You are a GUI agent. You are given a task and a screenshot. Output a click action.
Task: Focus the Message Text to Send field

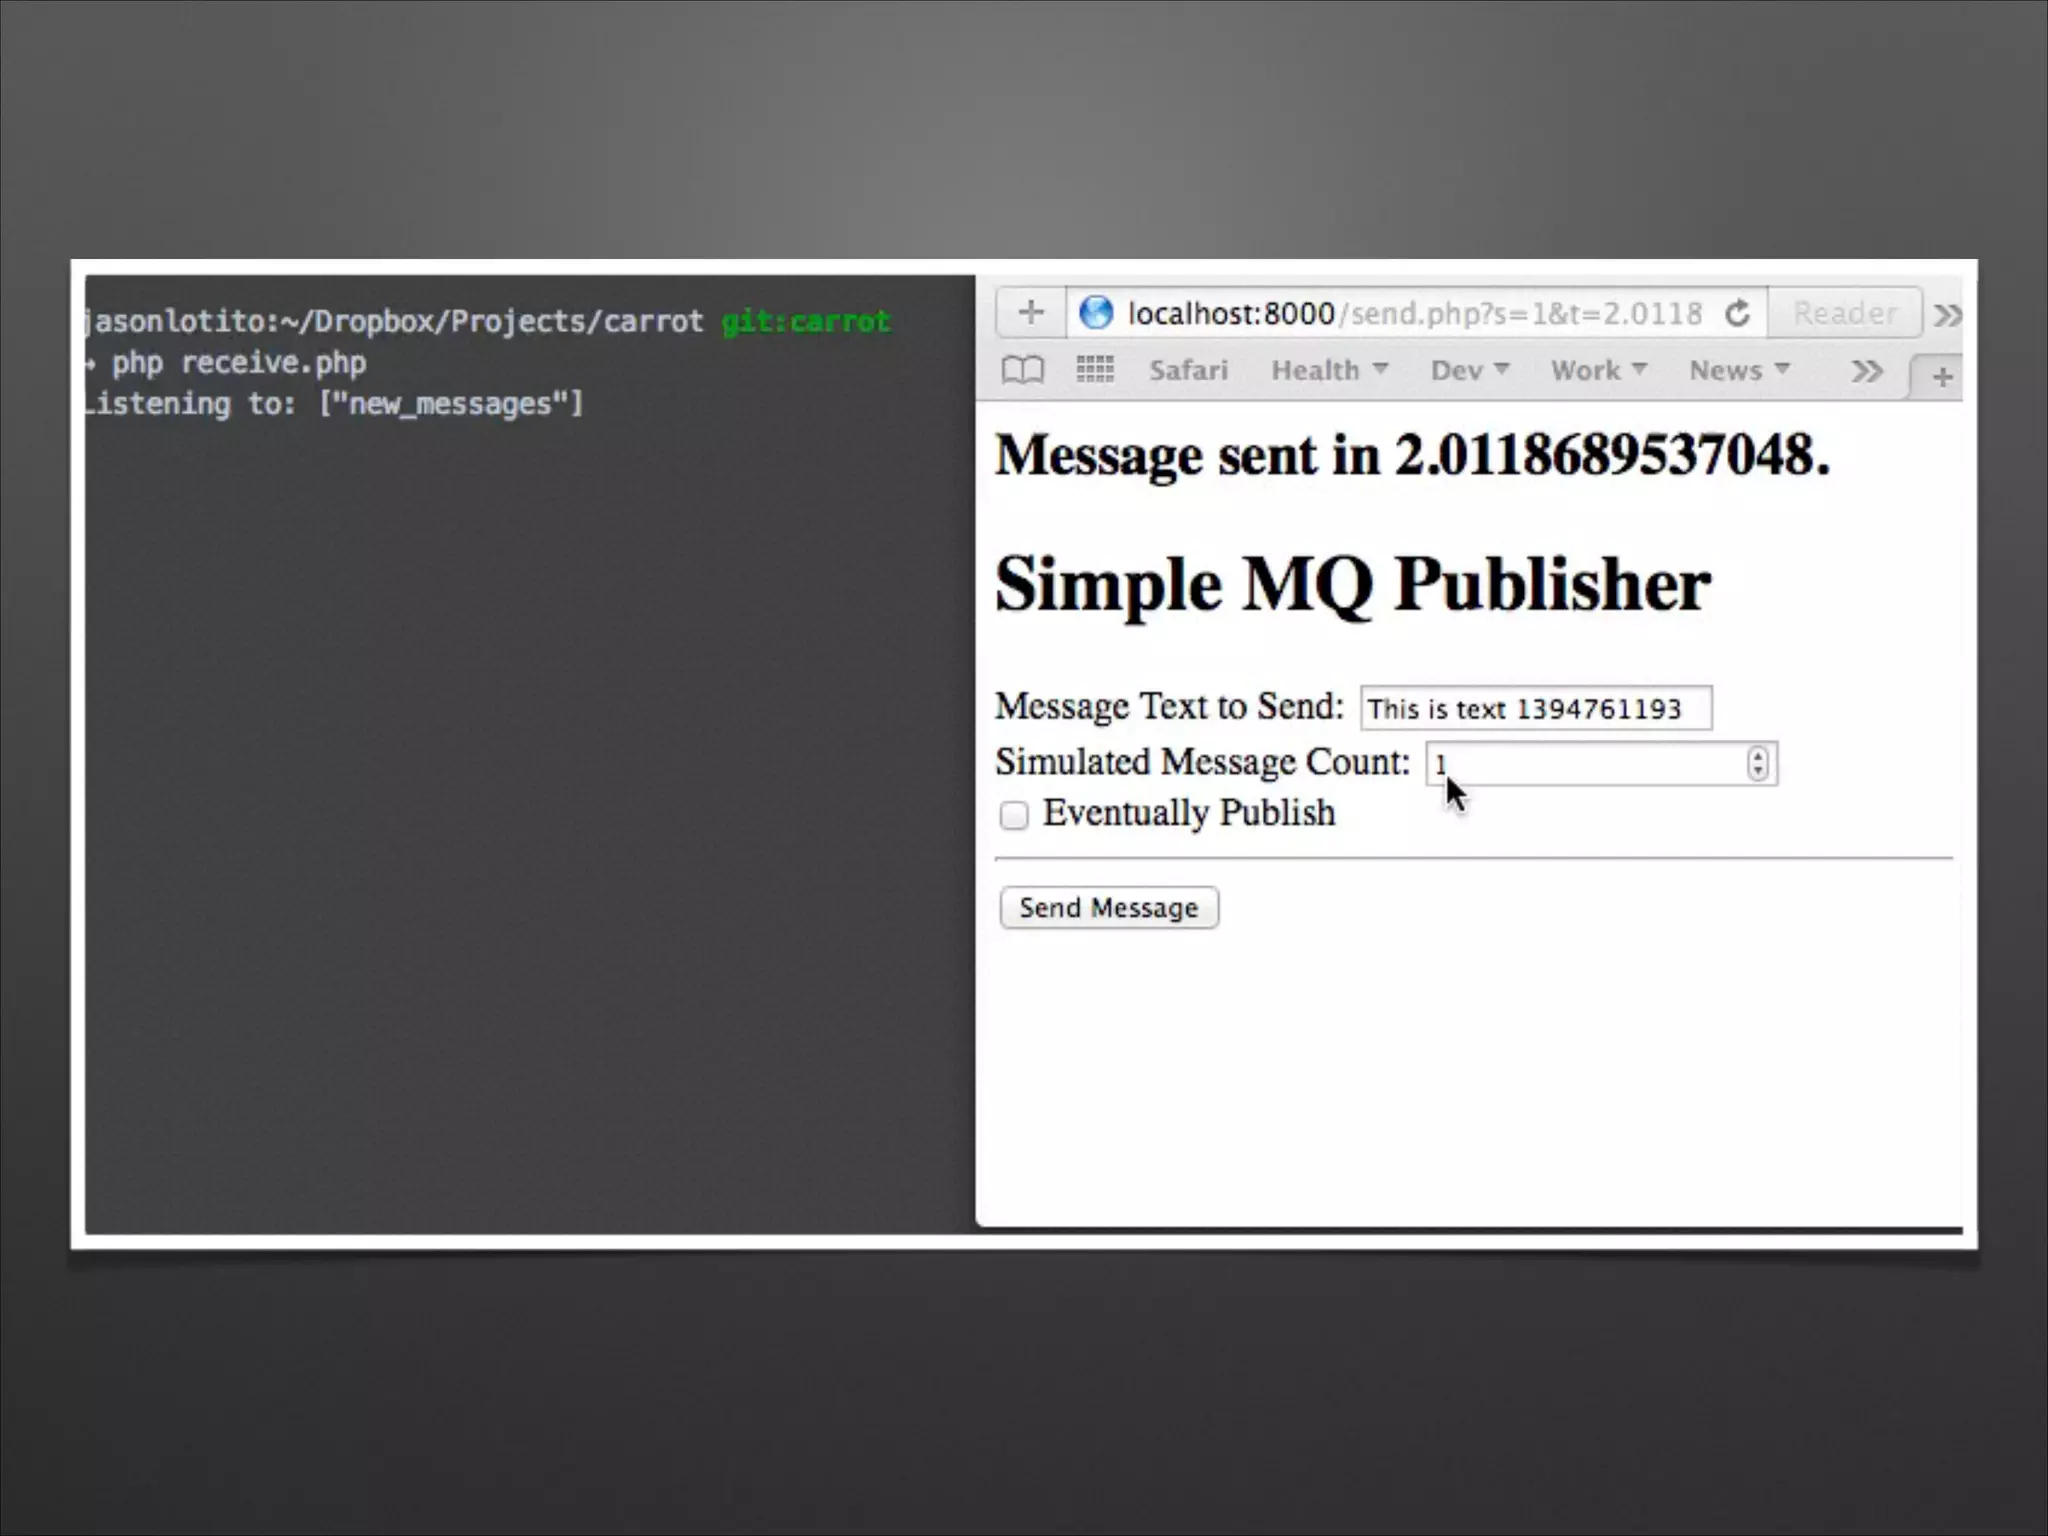coord(1535,708)
